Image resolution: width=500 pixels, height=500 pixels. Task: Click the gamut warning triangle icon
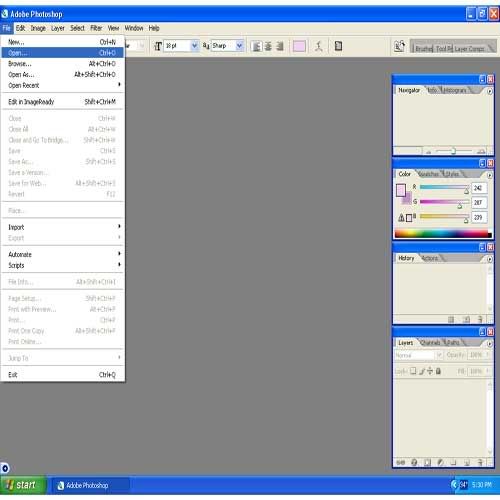401,218
